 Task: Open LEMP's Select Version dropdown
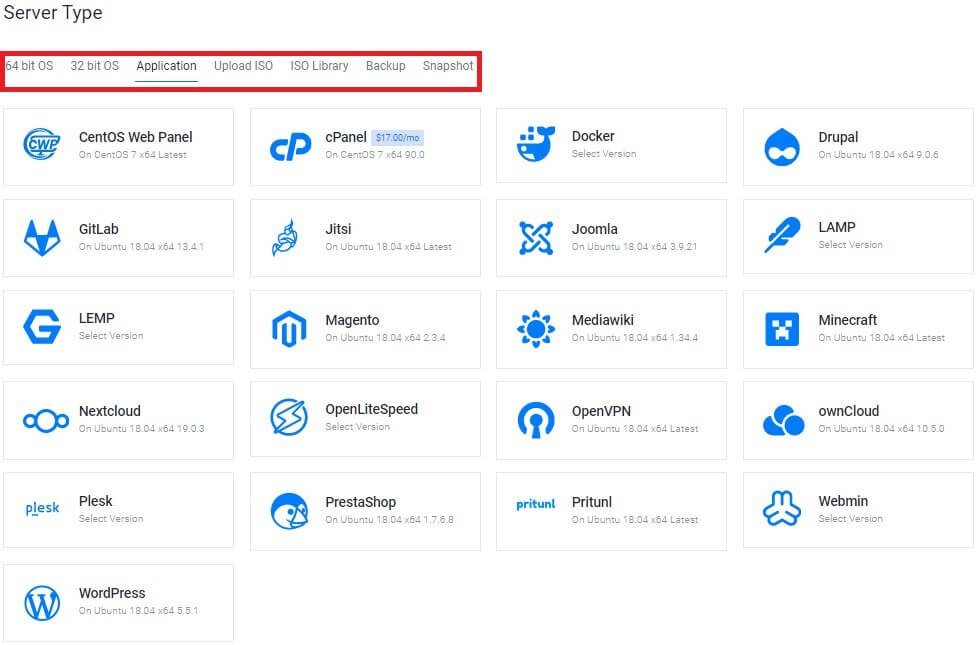(x=111, y=336)
